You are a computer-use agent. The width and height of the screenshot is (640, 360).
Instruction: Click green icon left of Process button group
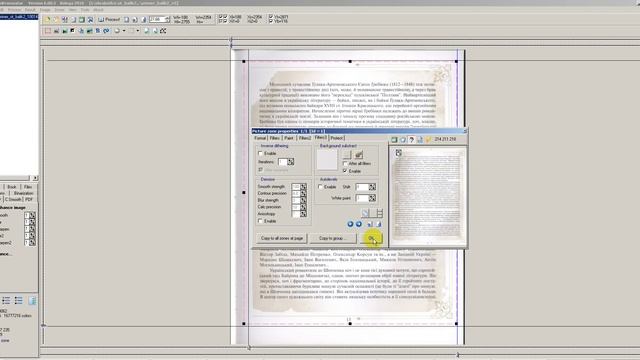(82, 19)
